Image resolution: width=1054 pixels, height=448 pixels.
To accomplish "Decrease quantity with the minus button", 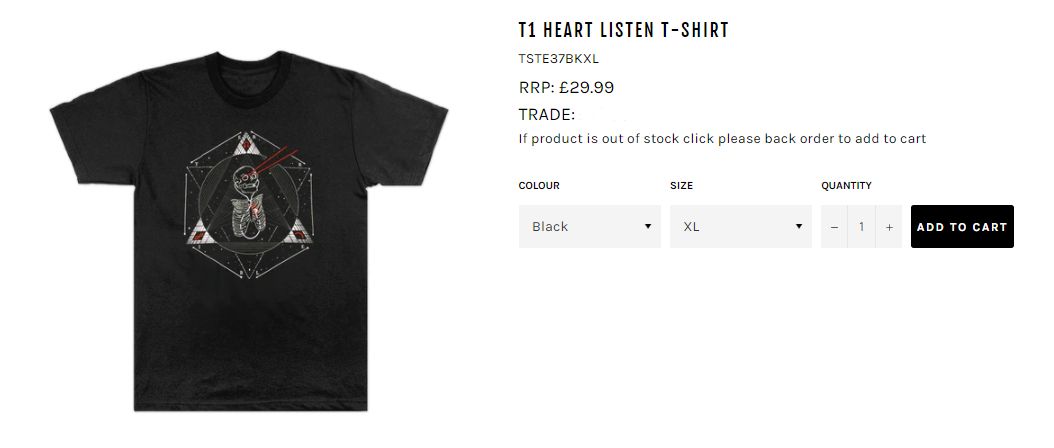I will pyautogui.click(x=834, y=227).
